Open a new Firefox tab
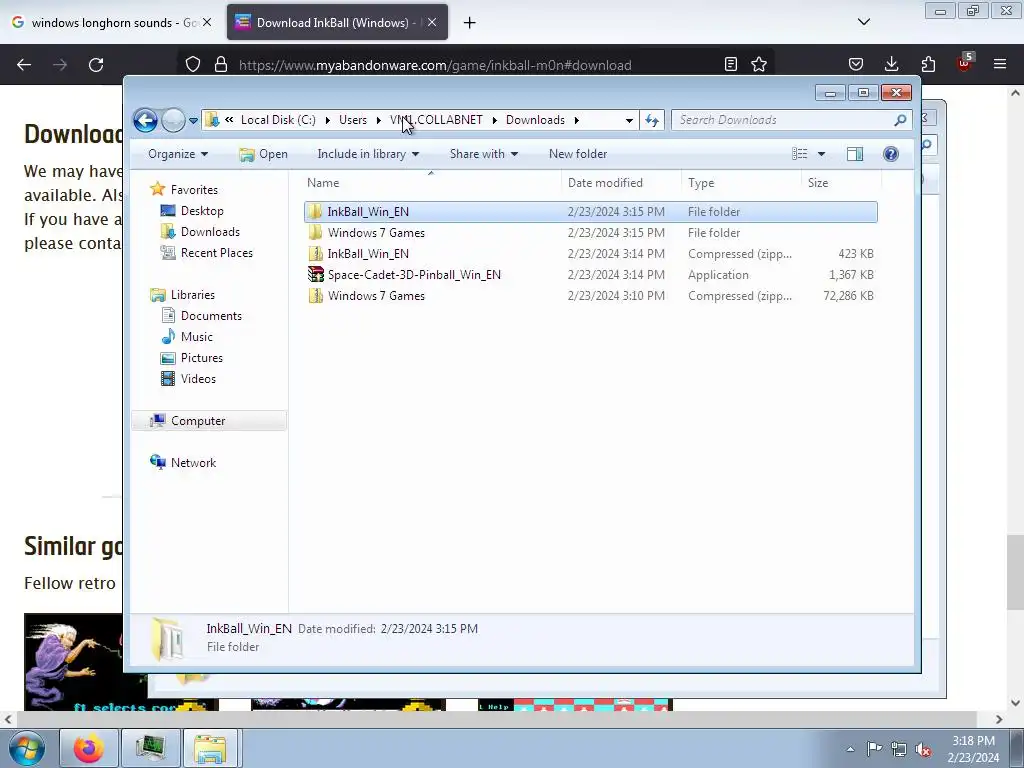The height and width of the screenshot is (768, 1024). click(469, 23)
